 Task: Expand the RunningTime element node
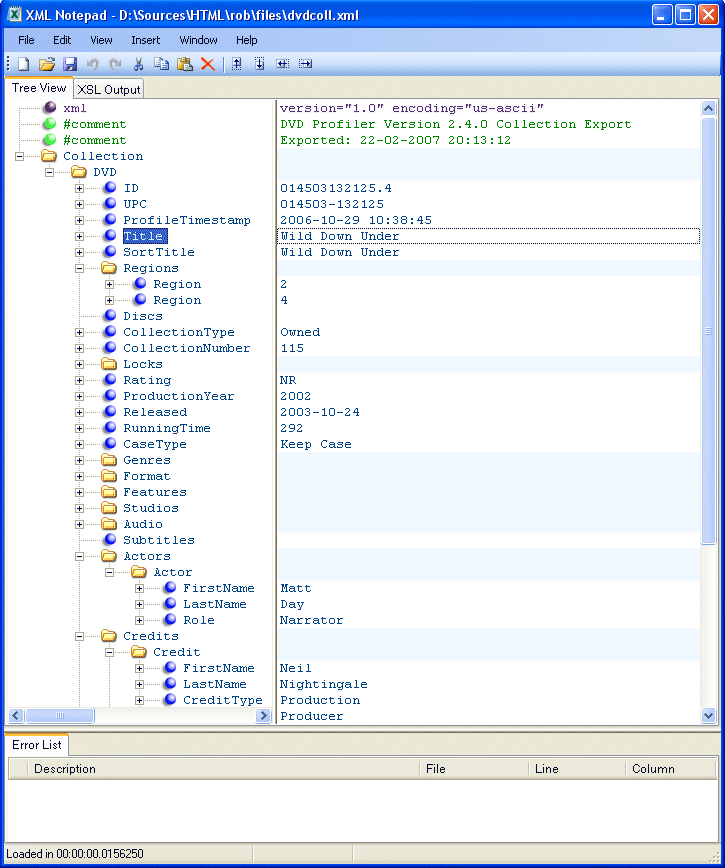click(79, 428)
